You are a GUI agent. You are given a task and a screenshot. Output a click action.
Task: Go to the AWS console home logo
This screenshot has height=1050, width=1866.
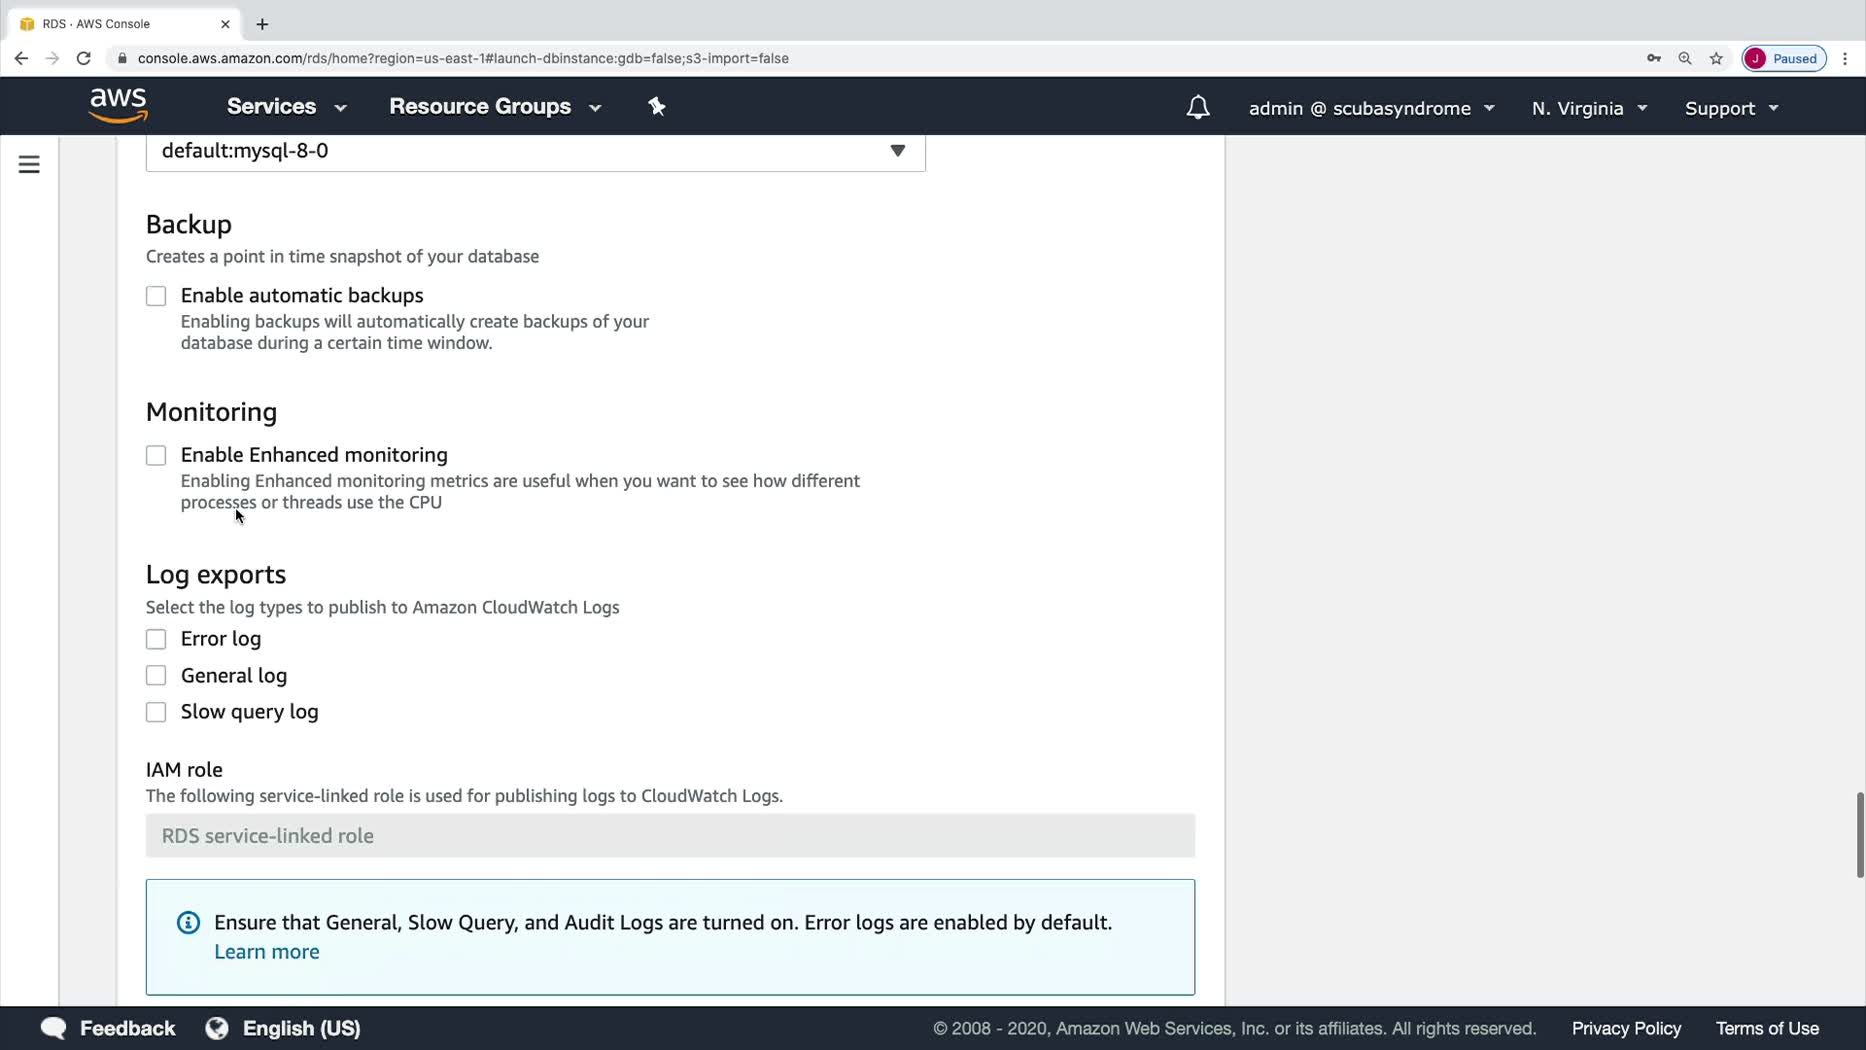coord(118,105)
